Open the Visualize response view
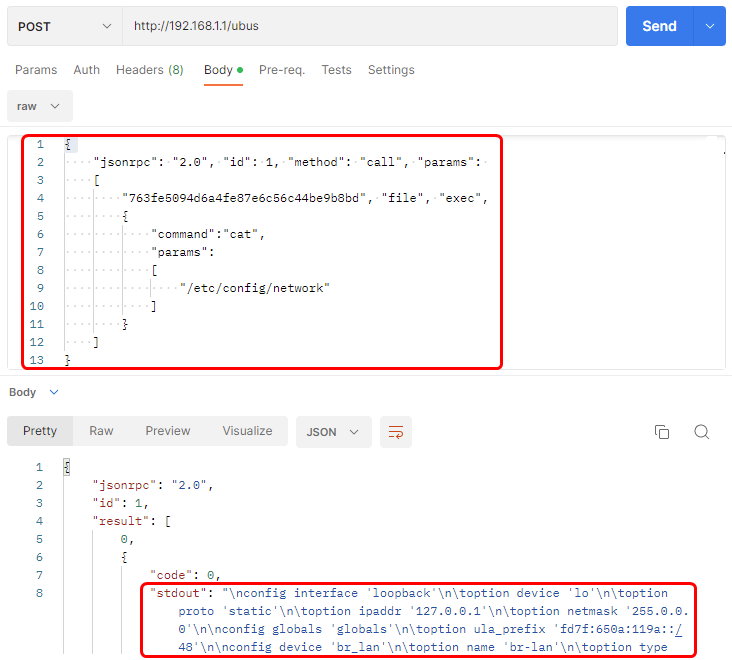Viewport: 732px width, 660px height. pos(247,431)
